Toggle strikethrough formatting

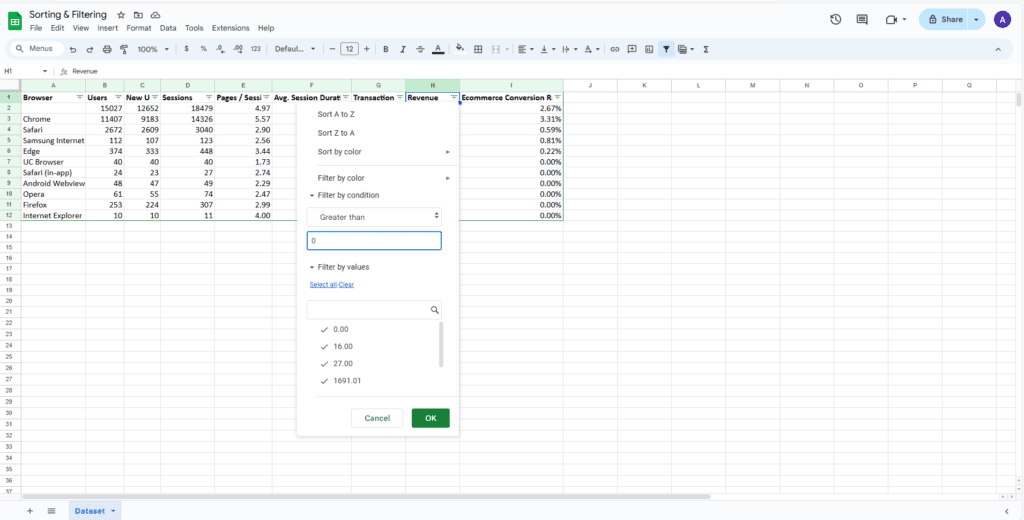click(420, 49)
